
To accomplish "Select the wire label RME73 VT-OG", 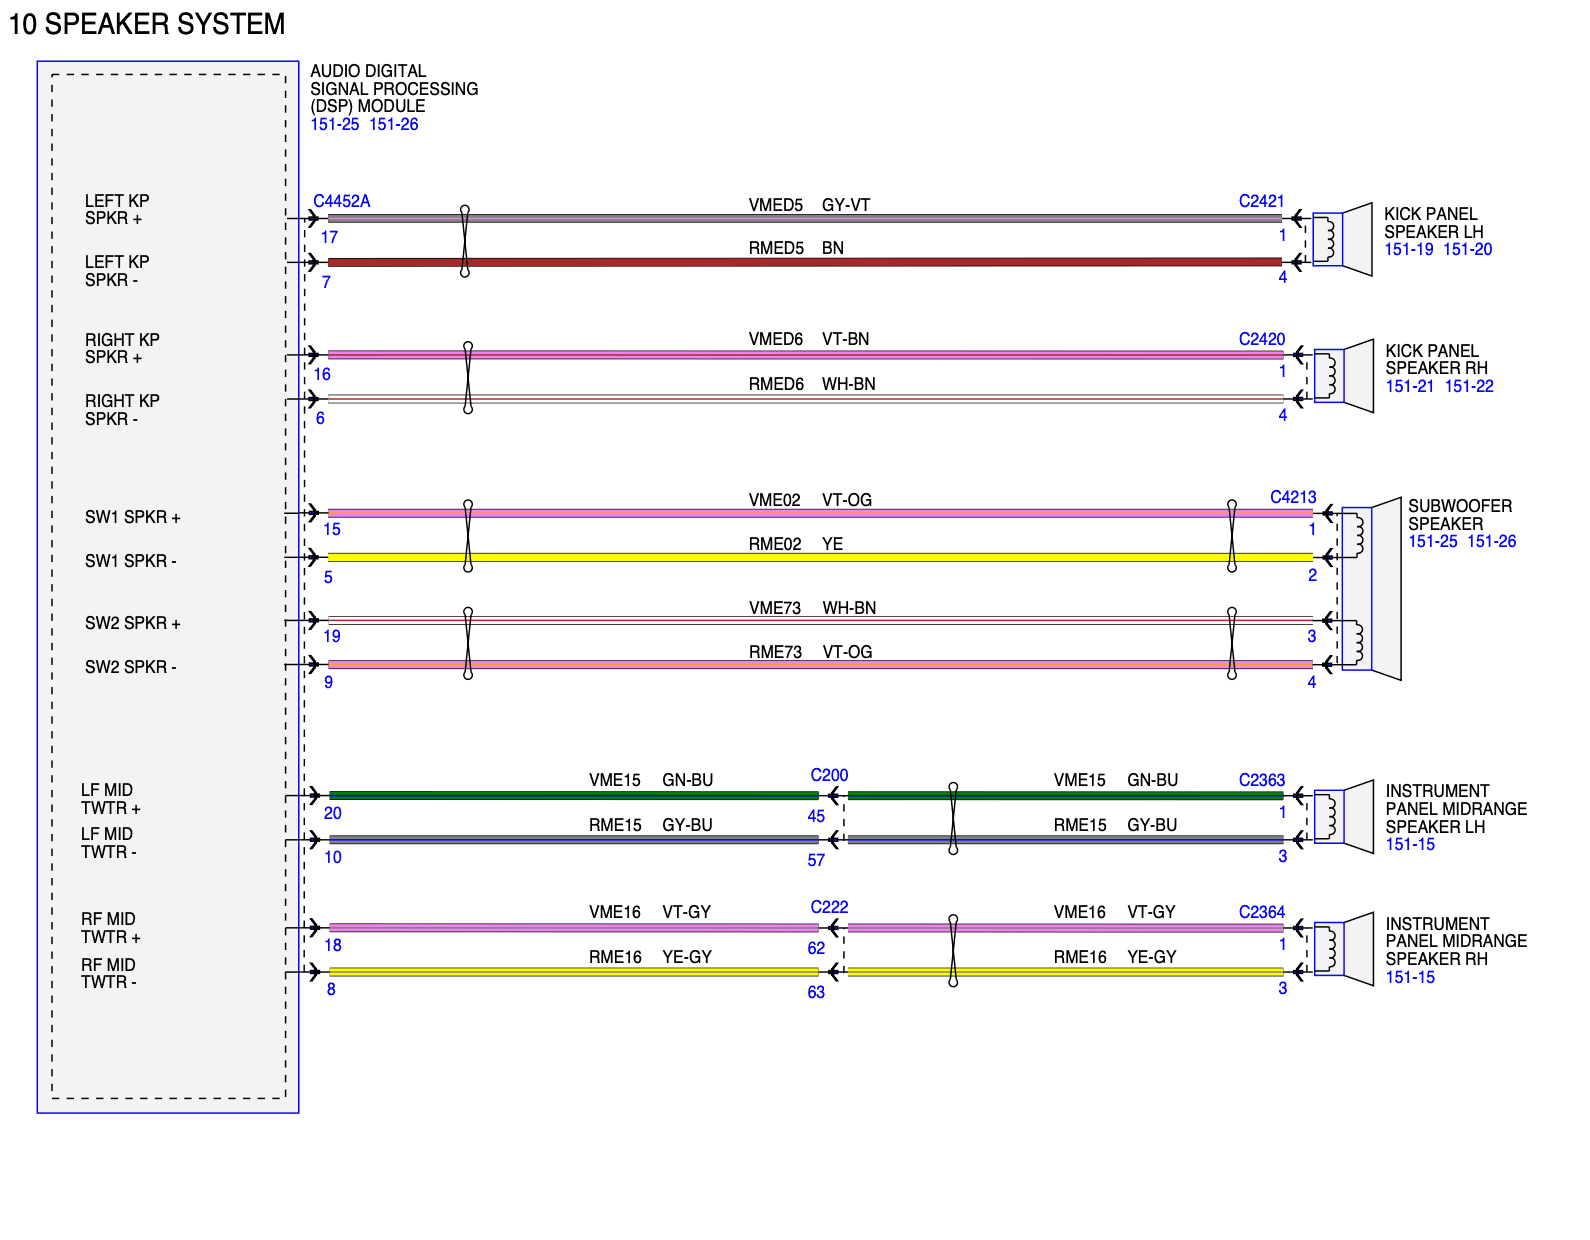I will [x=810, y=653].
